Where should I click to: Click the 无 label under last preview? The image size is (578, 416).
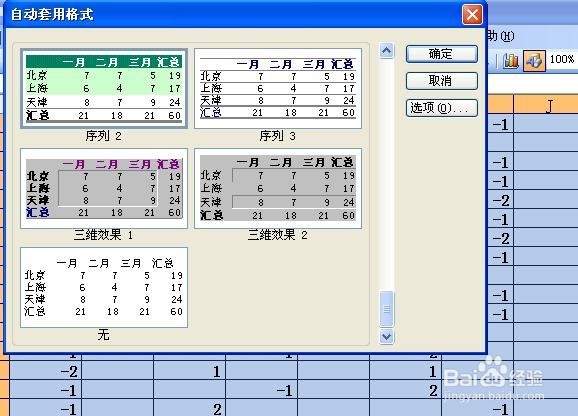pos(103,335)
